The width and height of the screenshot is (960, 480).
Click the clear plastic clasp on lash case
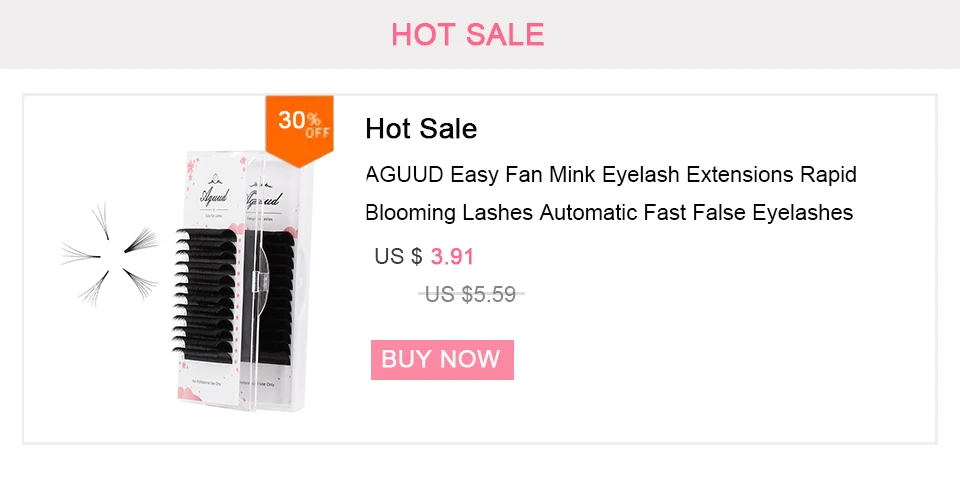(259, 279)
